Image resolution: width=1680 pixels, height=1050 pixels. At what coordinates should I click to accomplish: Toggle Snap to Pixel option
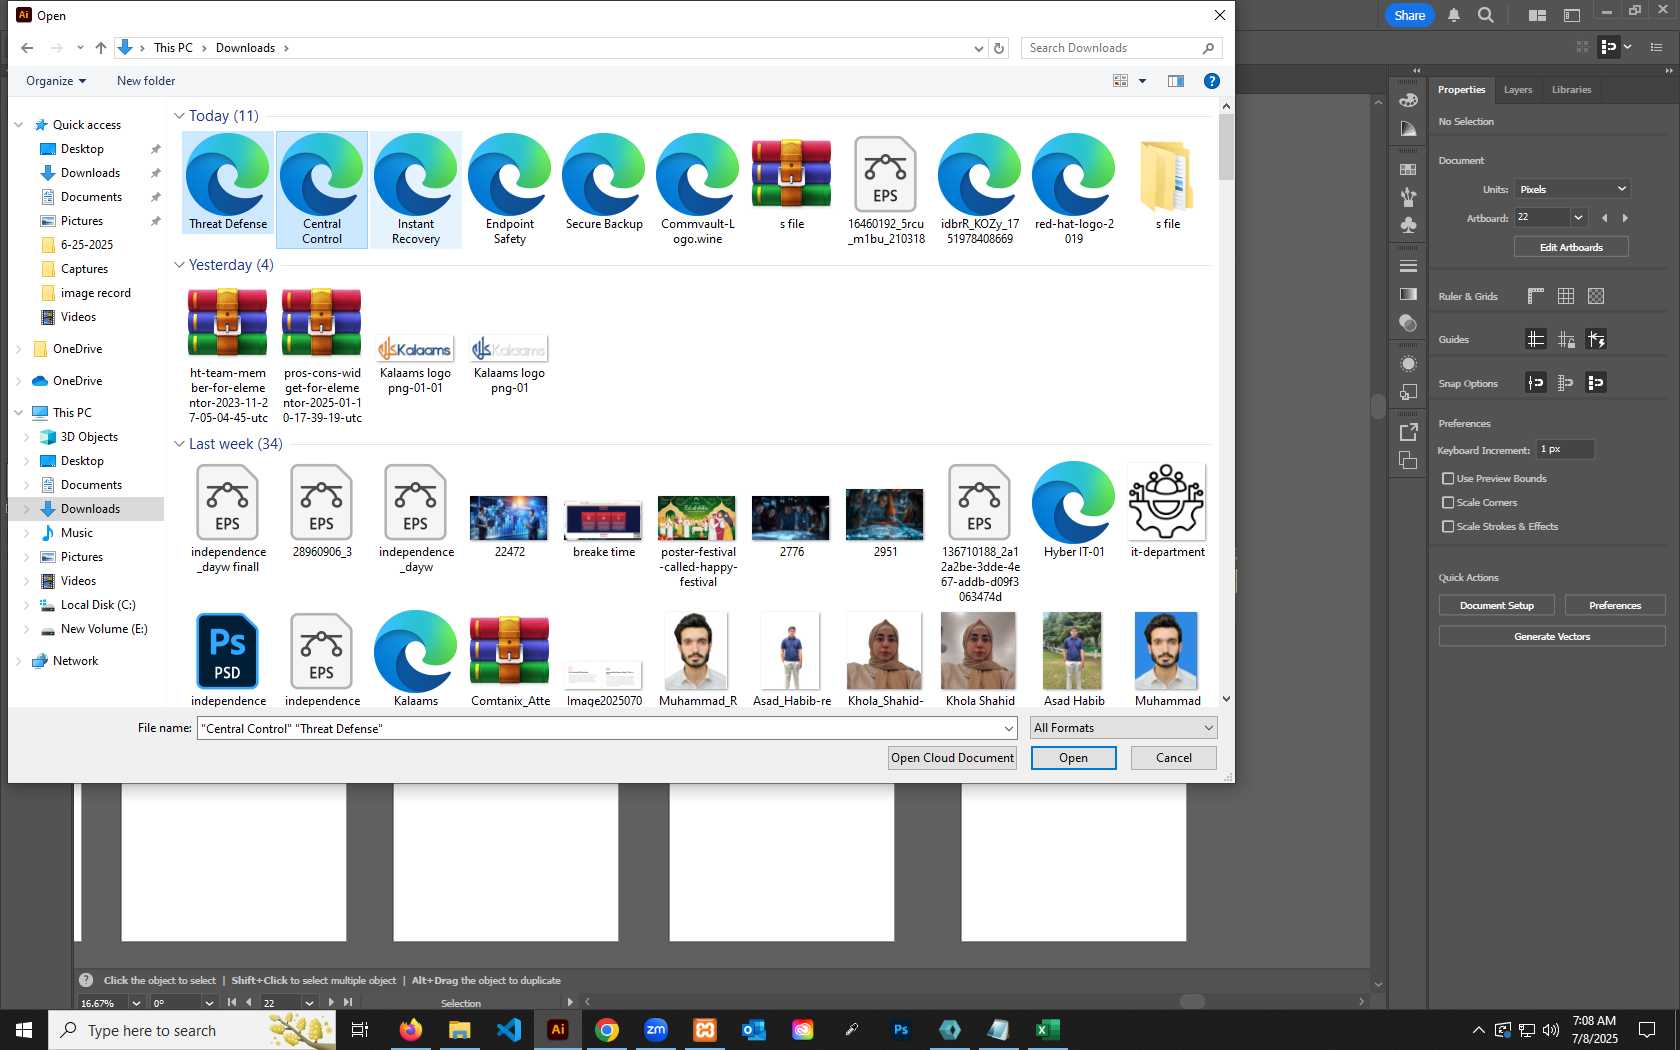[1596, 382]
